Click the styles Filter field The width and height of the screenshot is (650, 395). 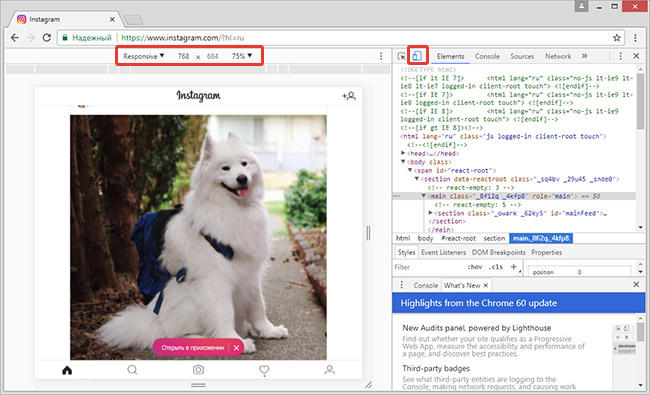point(429,267)
